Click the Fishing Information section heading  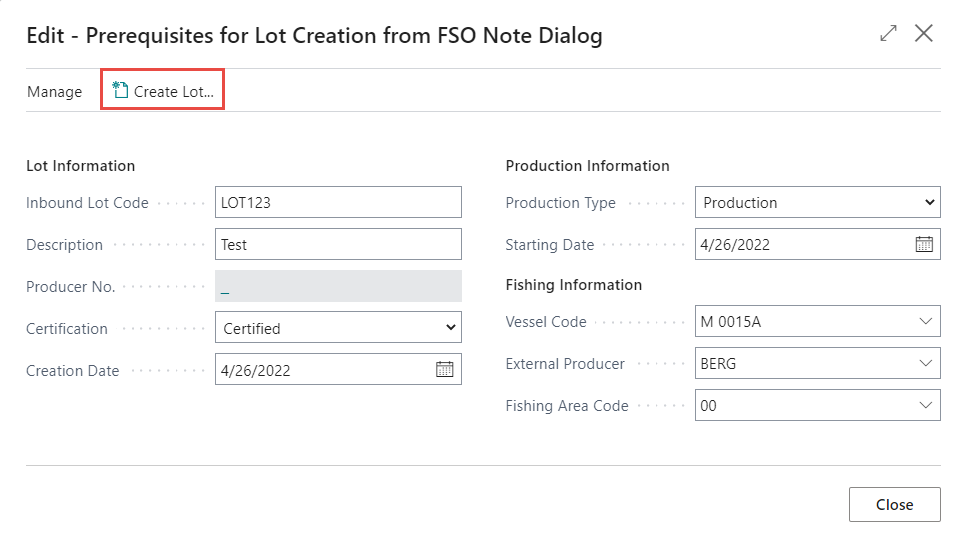(573, 285)
